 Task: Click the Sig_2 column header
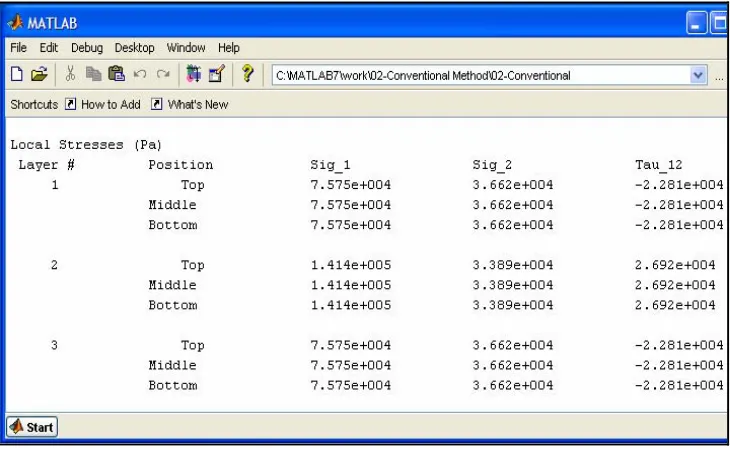point(492,165)
